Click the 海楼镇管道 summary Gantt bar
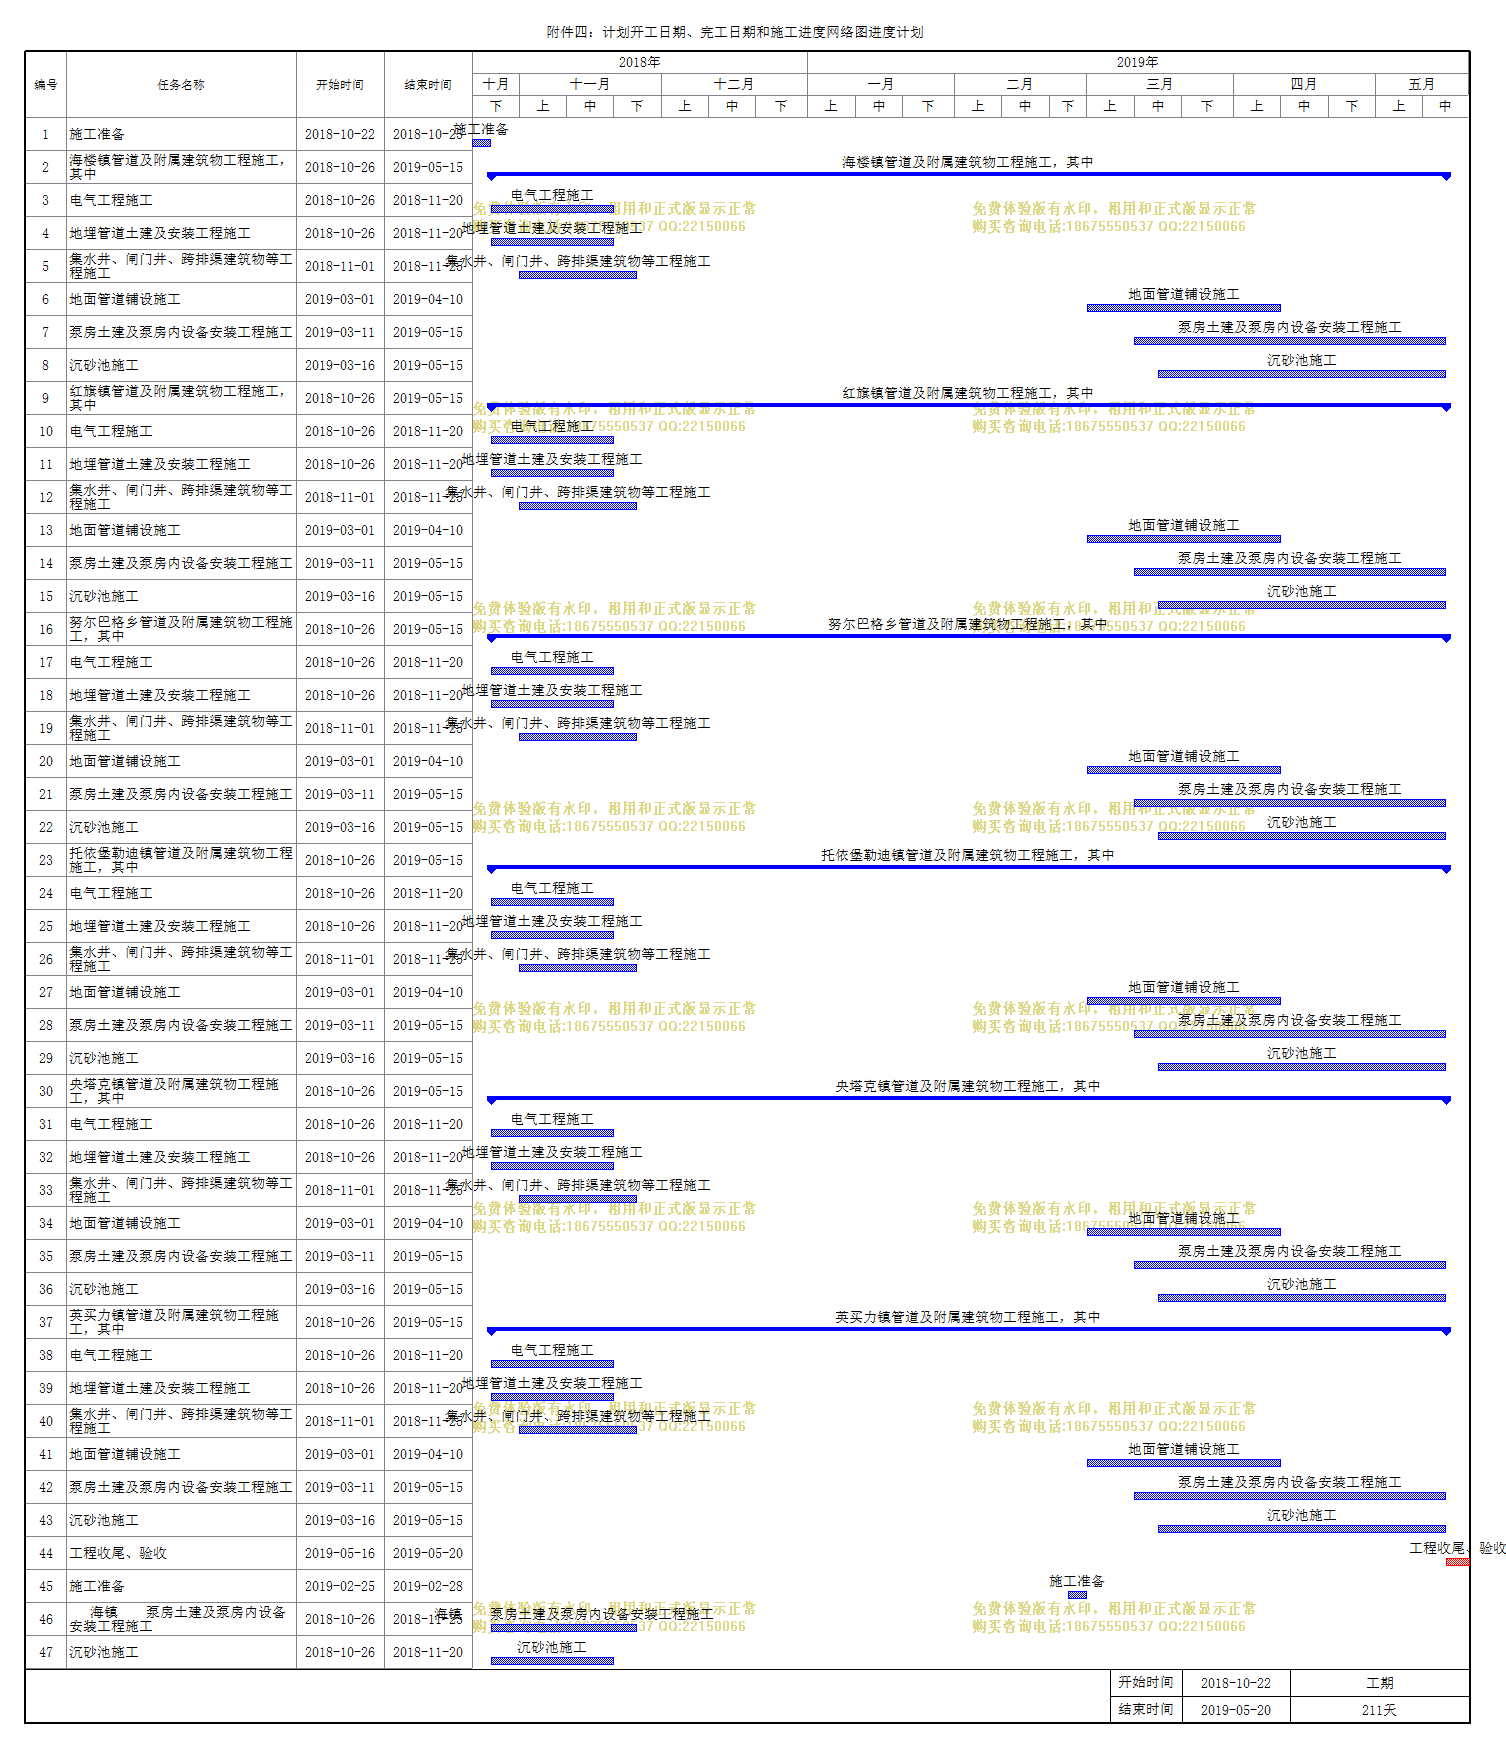This screenshot has width=1506, height=1747. click(x=968, y=174)
